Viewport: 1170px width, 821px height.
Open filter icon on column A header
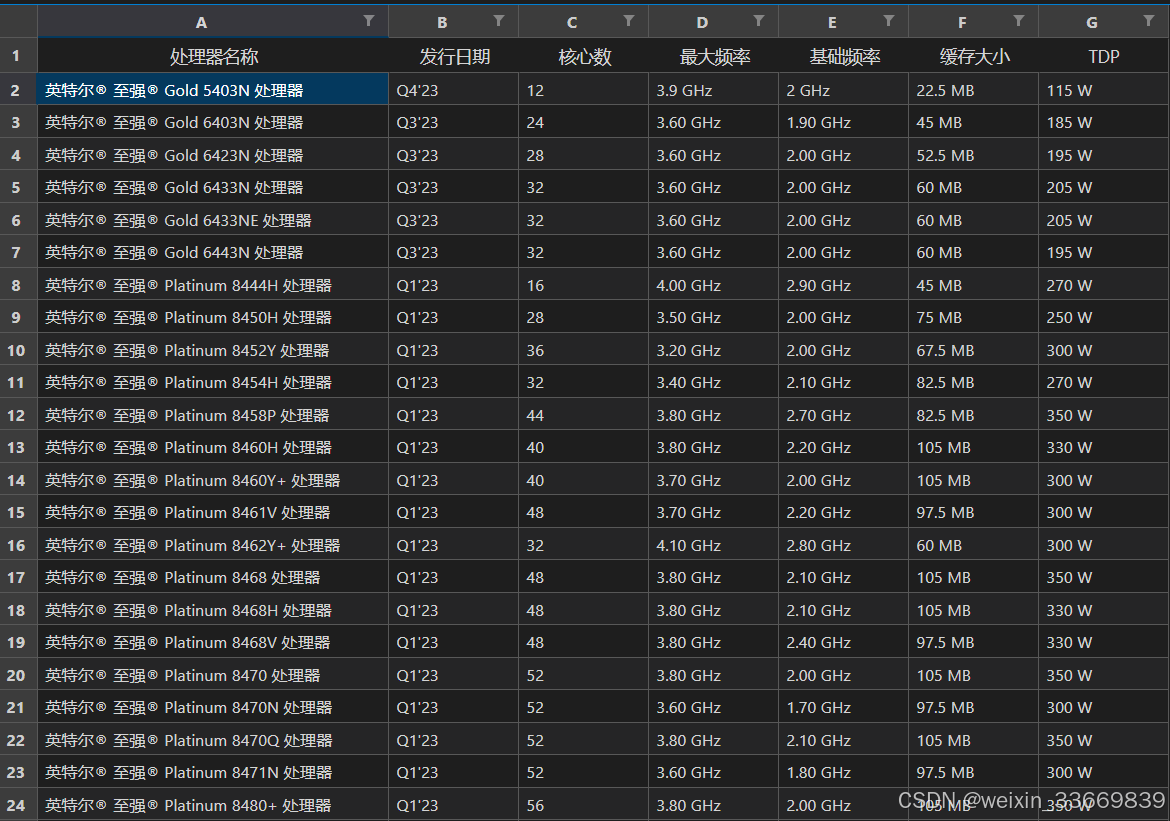coord(369,21)
